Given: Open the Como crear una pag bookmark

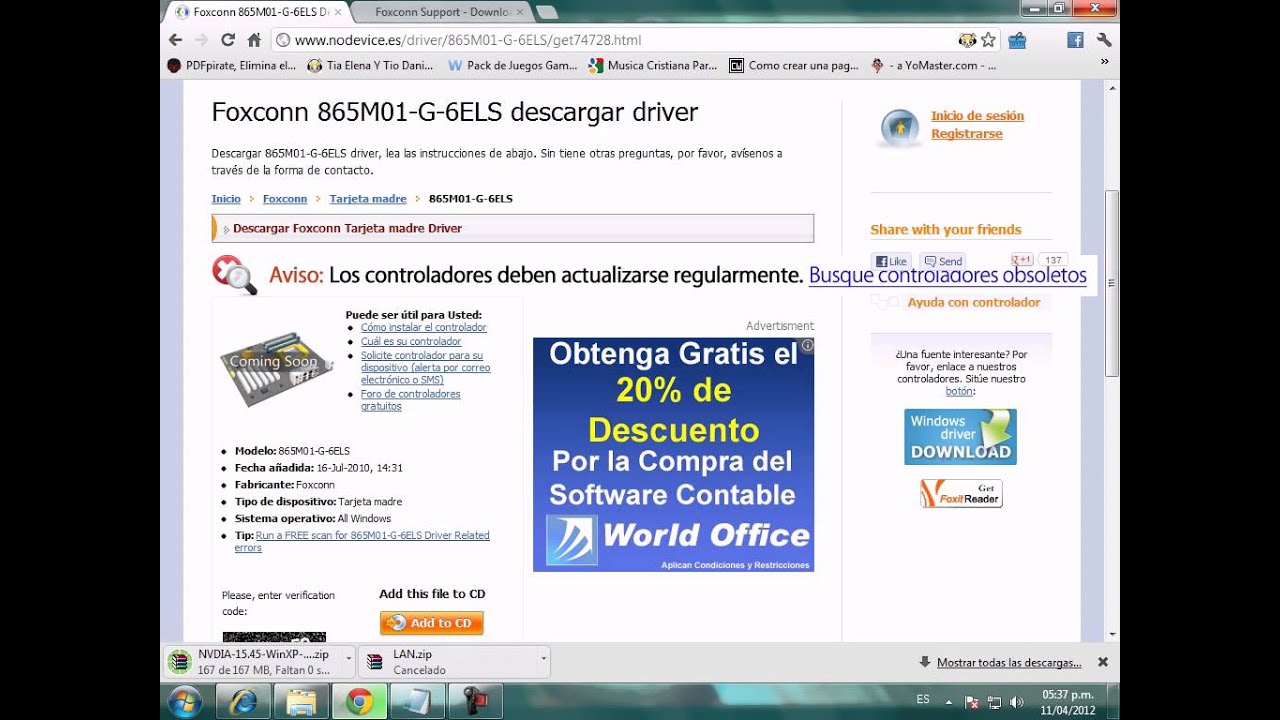Looking at the screenshot, I should click(794, 66).
